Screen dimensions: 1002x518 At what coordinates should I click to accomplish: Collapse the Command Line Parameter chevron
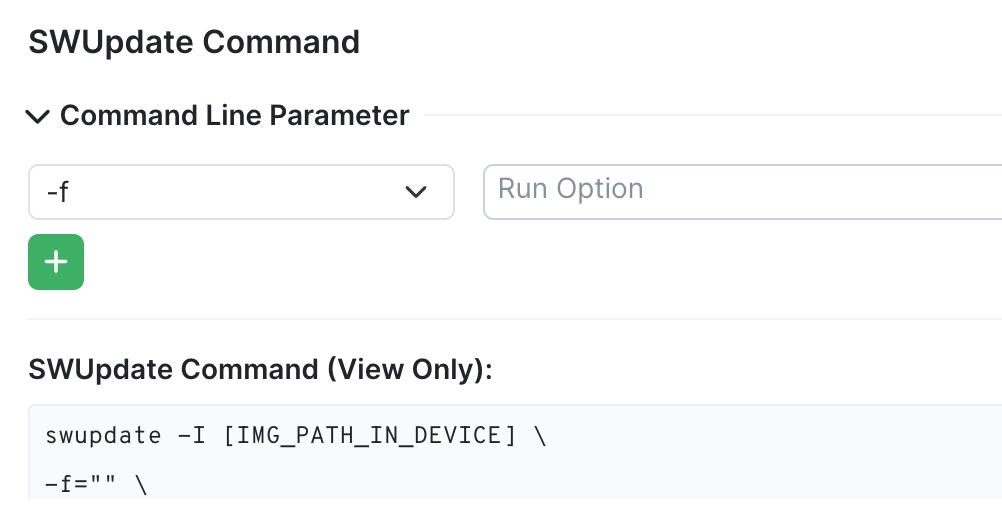(x=38, y=117)
